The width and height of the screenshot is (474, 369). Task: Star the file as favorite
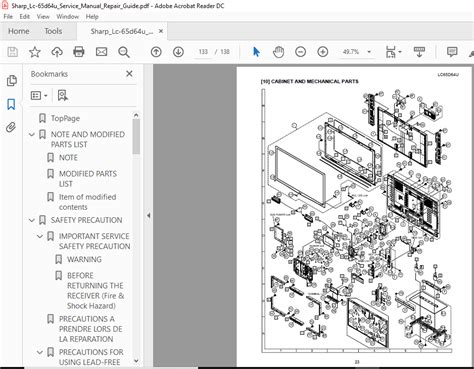(x=35, y=52)
